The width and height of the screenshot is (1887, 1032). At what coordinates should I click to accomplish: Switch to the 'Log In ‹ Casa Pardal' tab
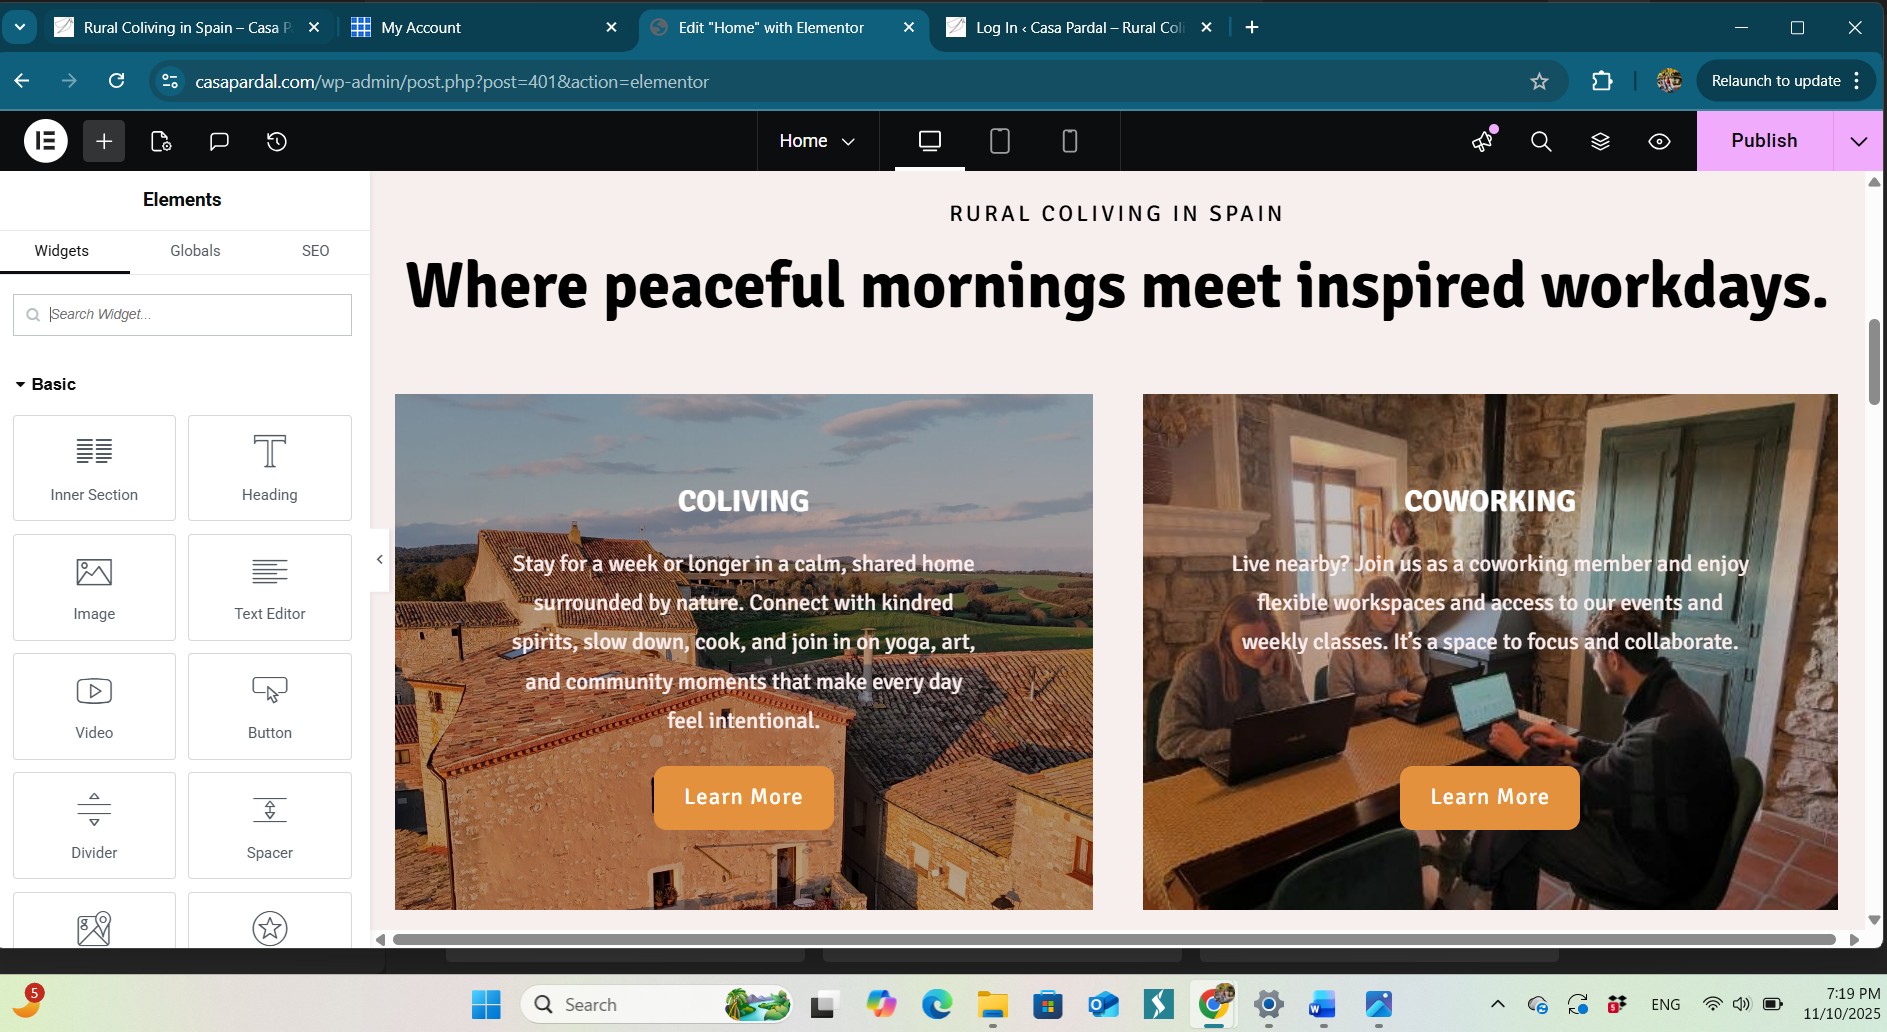coord(1080,27)
